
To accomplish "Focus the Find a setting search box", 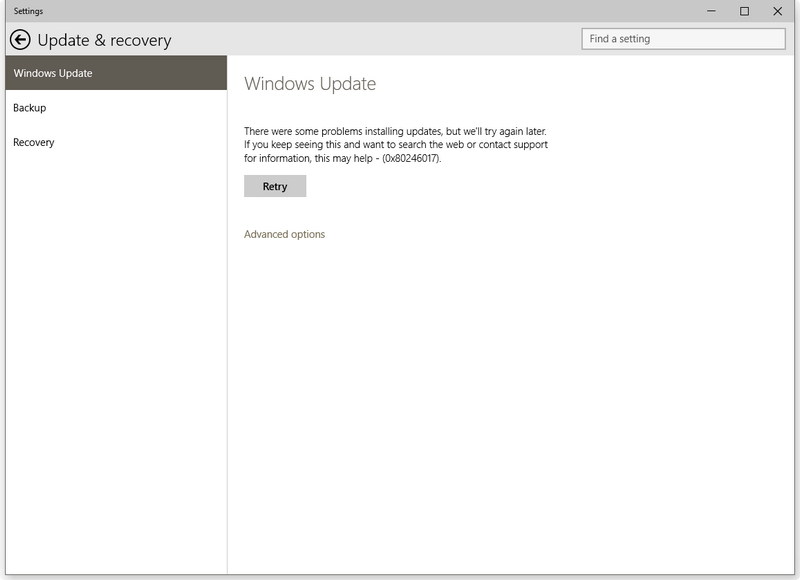I will (x=683, y=39).
